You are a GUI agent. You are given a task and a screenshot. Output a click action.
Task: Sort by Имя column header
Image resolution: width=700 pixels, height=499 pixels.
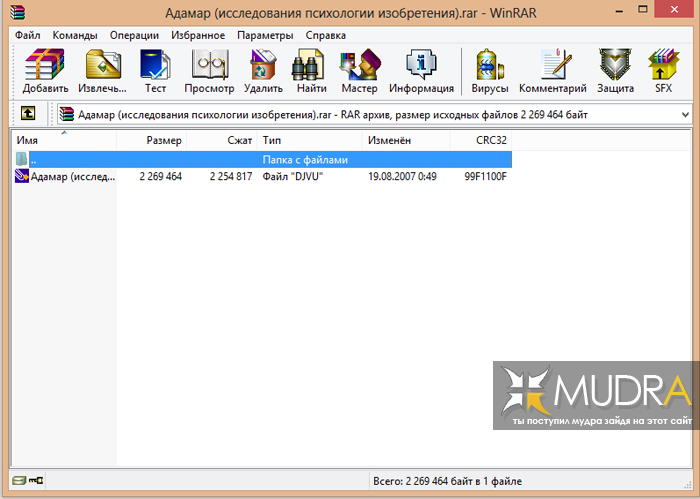tap(64, 141)
